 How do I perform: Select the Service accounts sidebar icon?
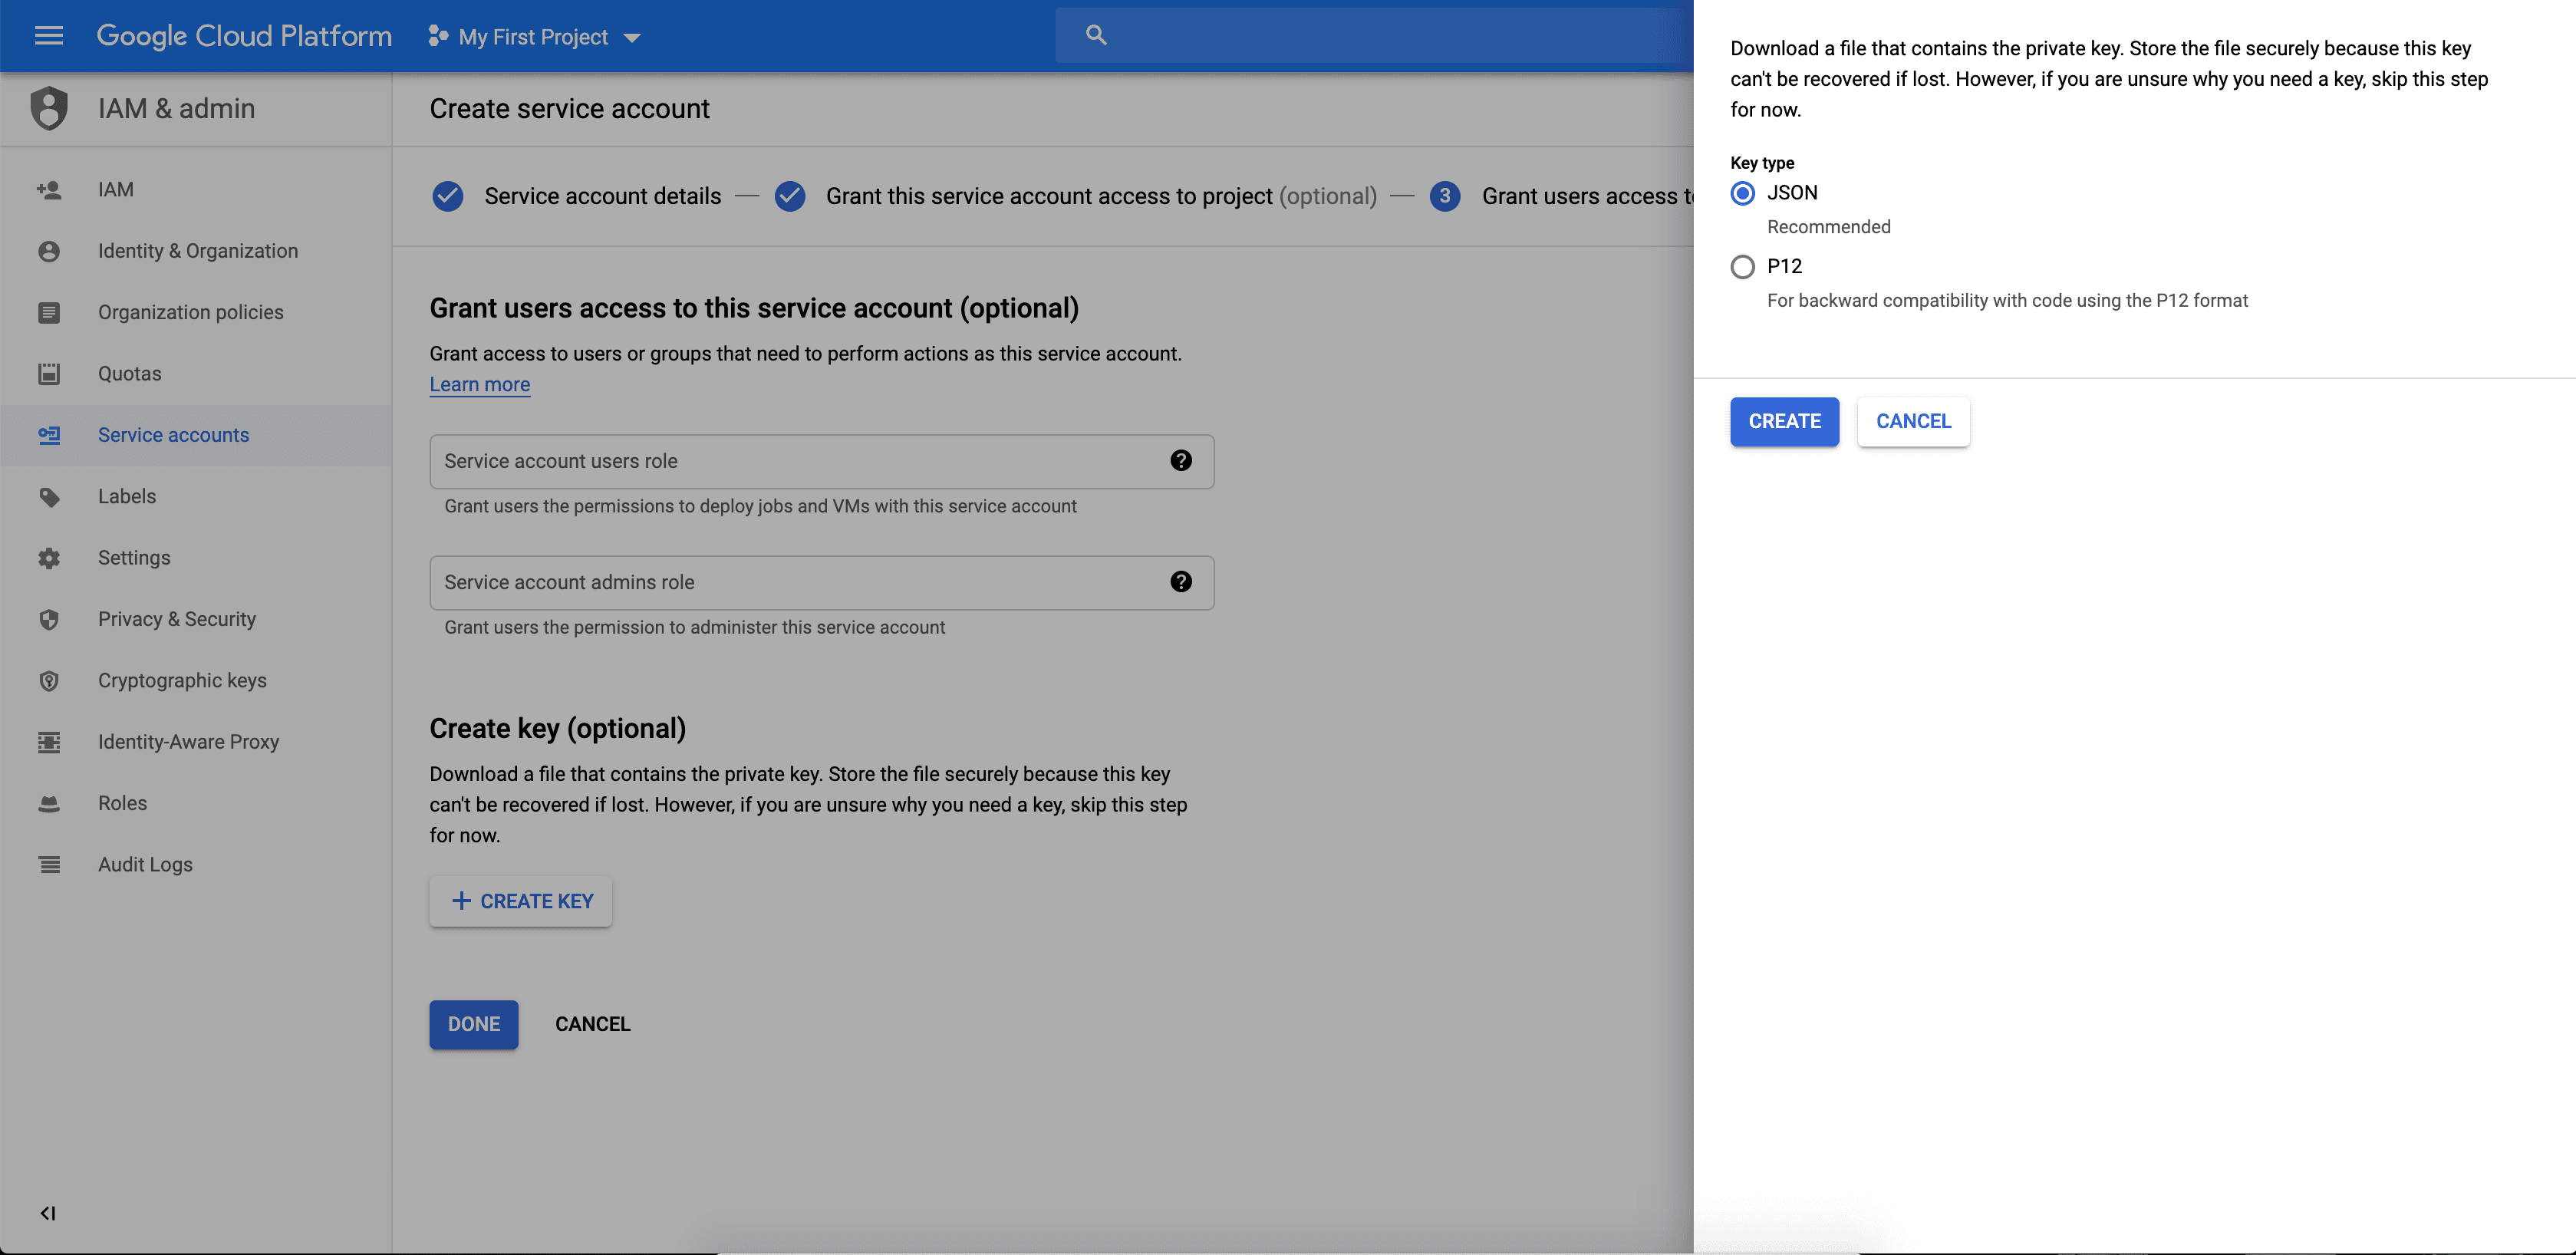(x=49, y=435)
